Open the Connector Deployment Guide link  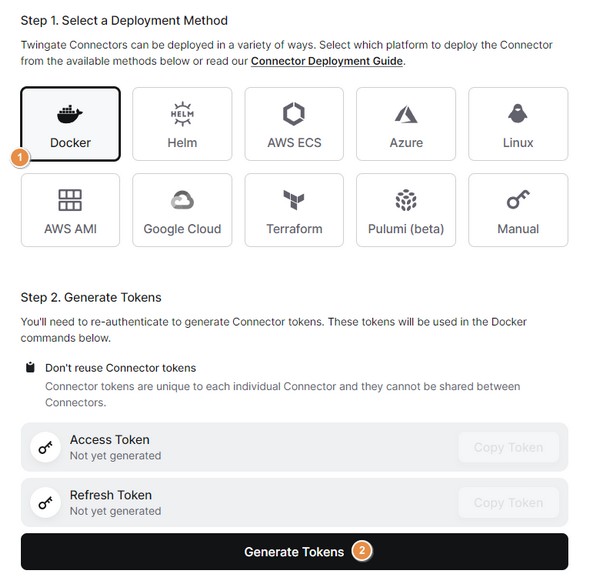click(x=327, y=61)
